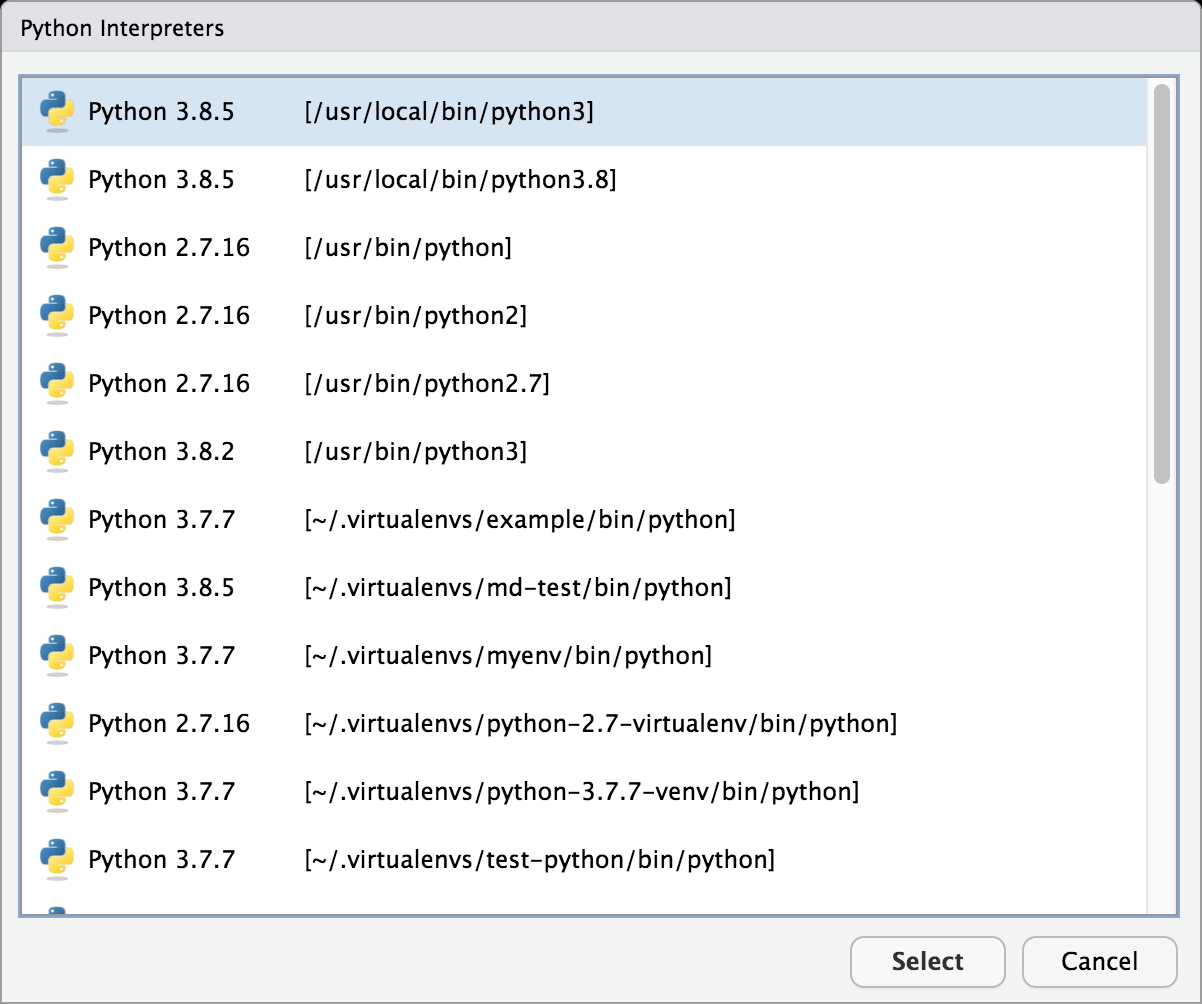Click the Select button

927,961
